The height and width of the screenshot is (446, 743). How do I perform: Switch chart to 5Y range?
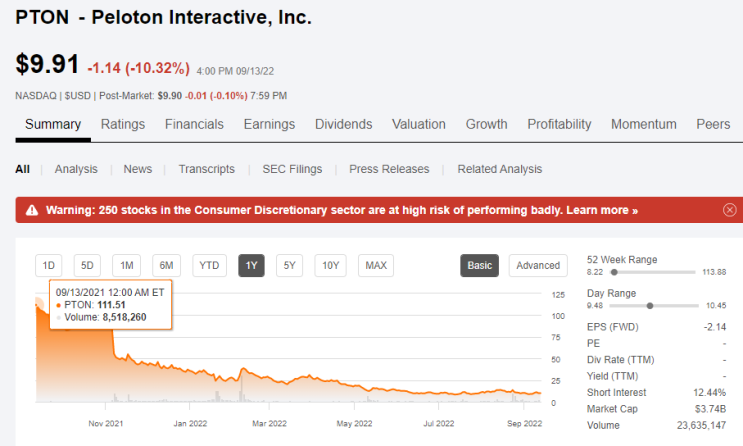[290, 265]
